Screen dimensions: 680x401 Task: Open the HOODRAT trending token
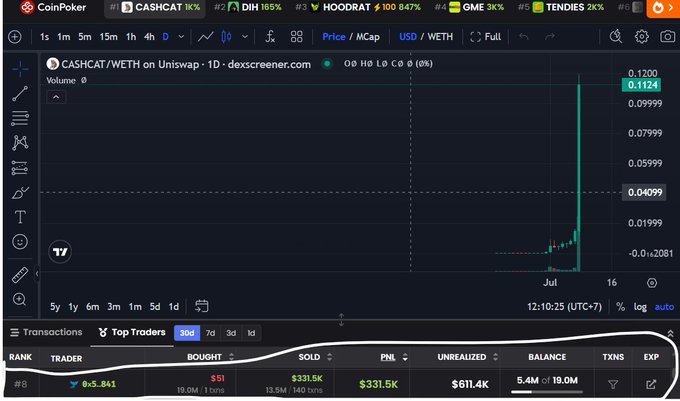point(358,7)
